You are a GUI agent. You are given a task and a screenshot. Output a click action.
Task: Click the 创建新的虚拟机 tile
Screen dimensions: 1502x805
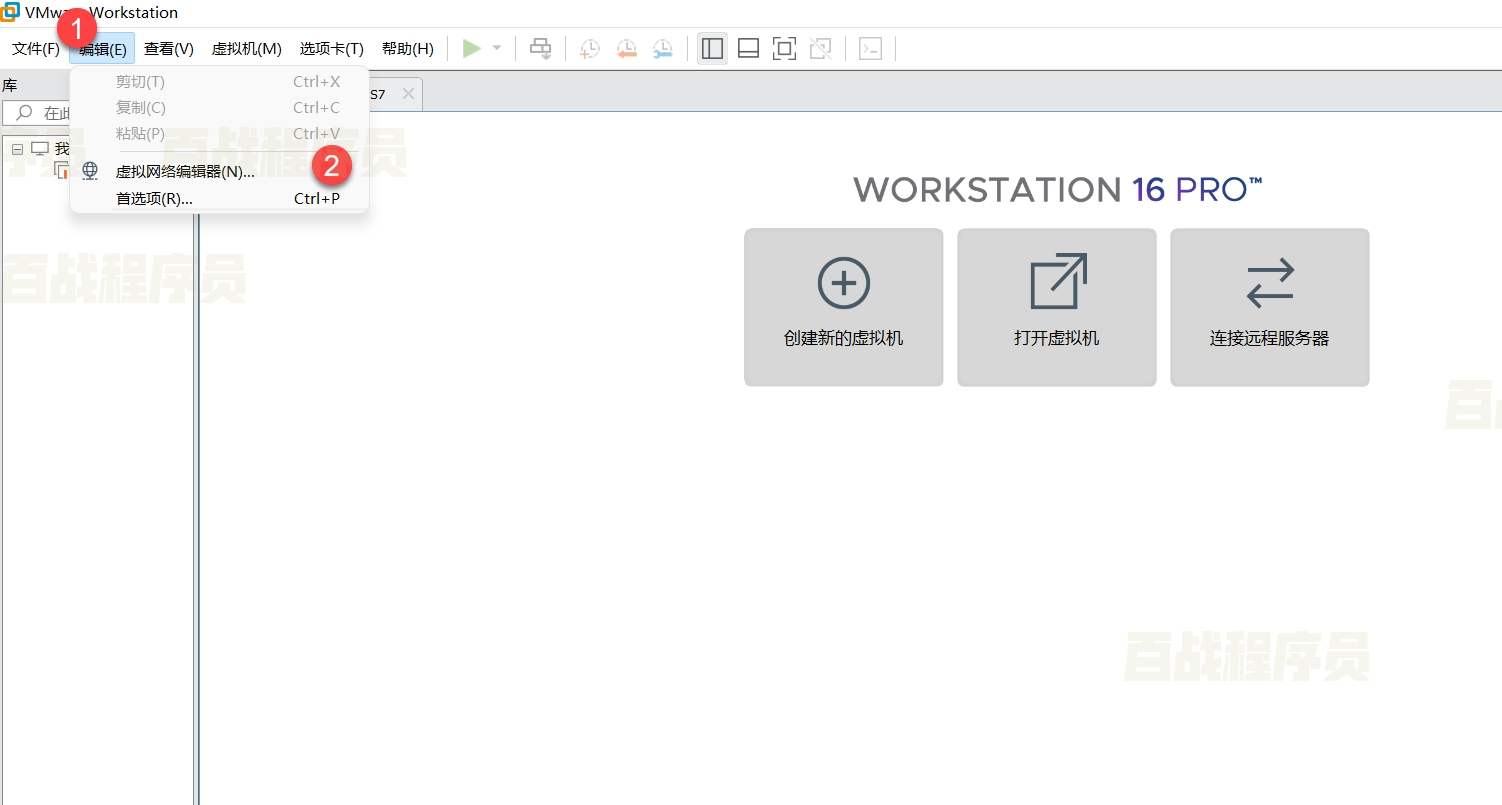point(844,307)
